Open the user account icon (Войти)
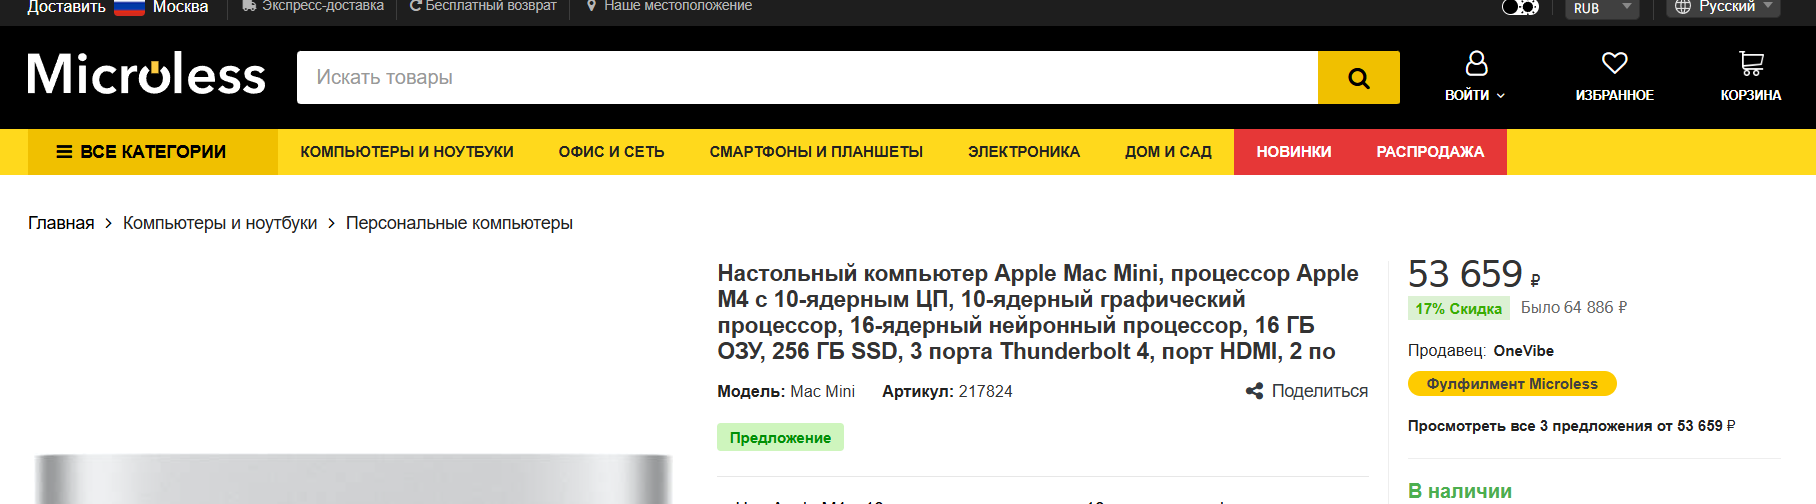The height and width of the screenshot is (504, 1816). click(x=1476, y=64)
